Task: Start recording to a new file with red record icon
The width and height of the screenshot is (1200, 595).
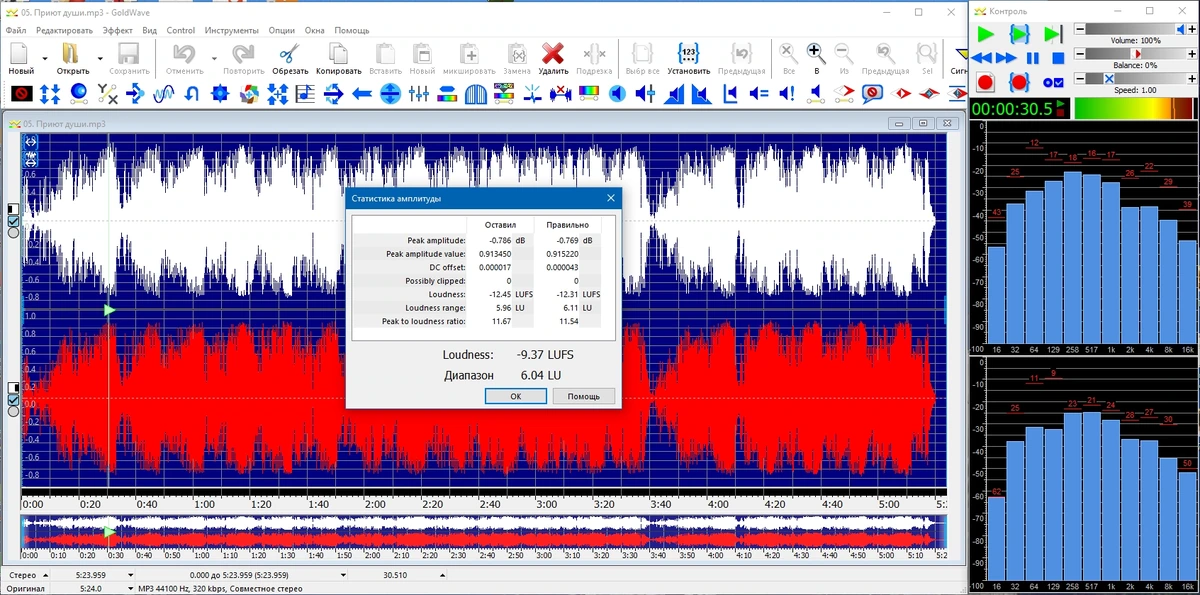Action: click(985, 82)
